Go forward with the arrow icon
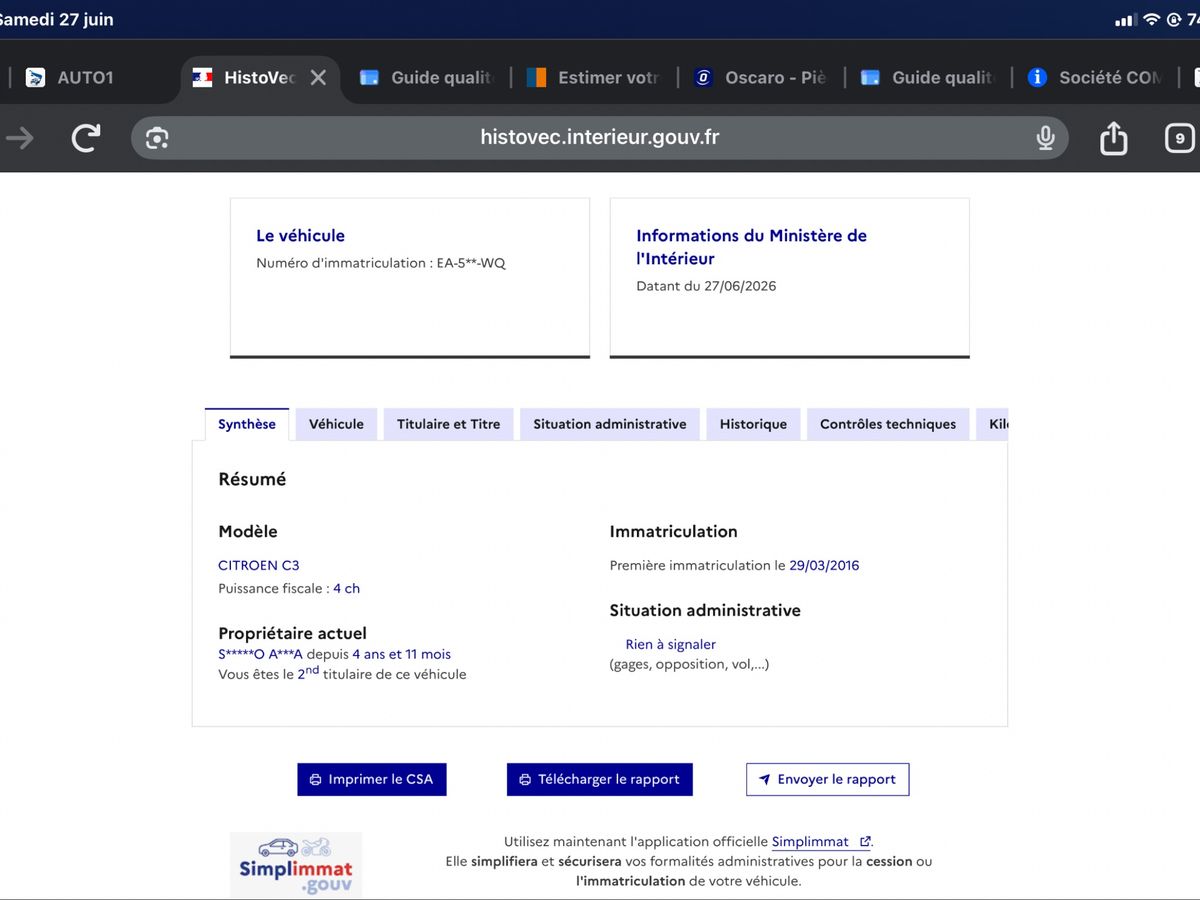The width and height of the screenshot is (1200, 900). pyautogui.click(x=19, y=138)
